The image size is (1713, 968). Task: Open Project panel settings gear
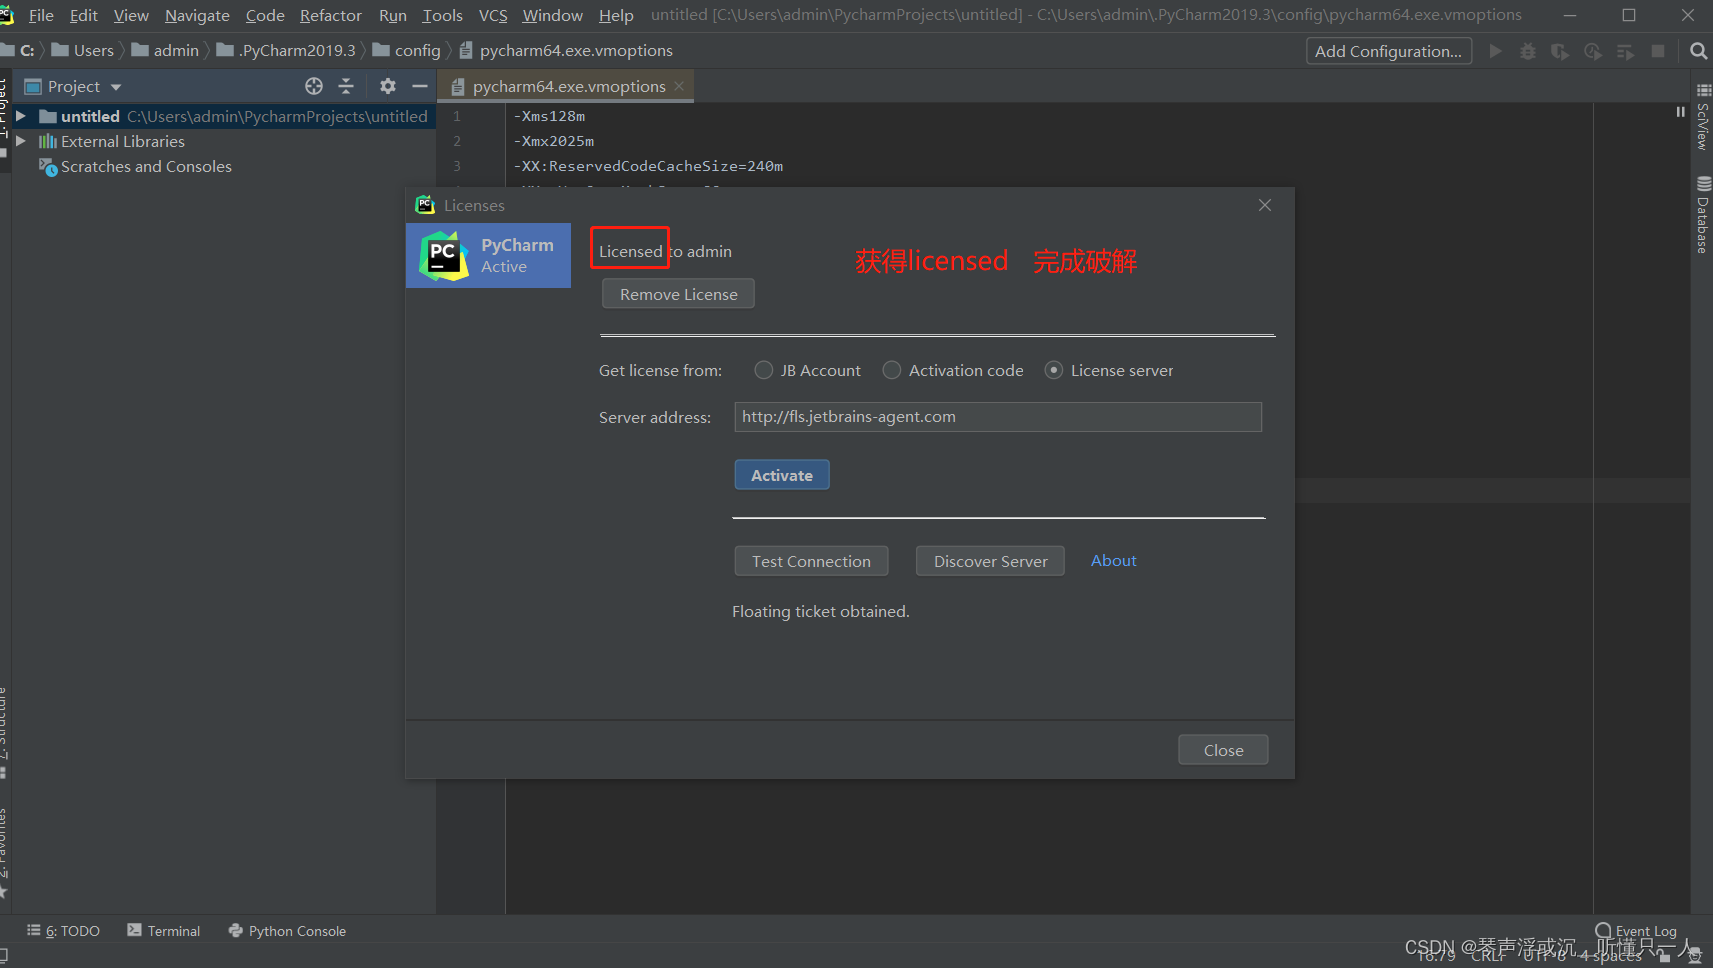(388, 86)
